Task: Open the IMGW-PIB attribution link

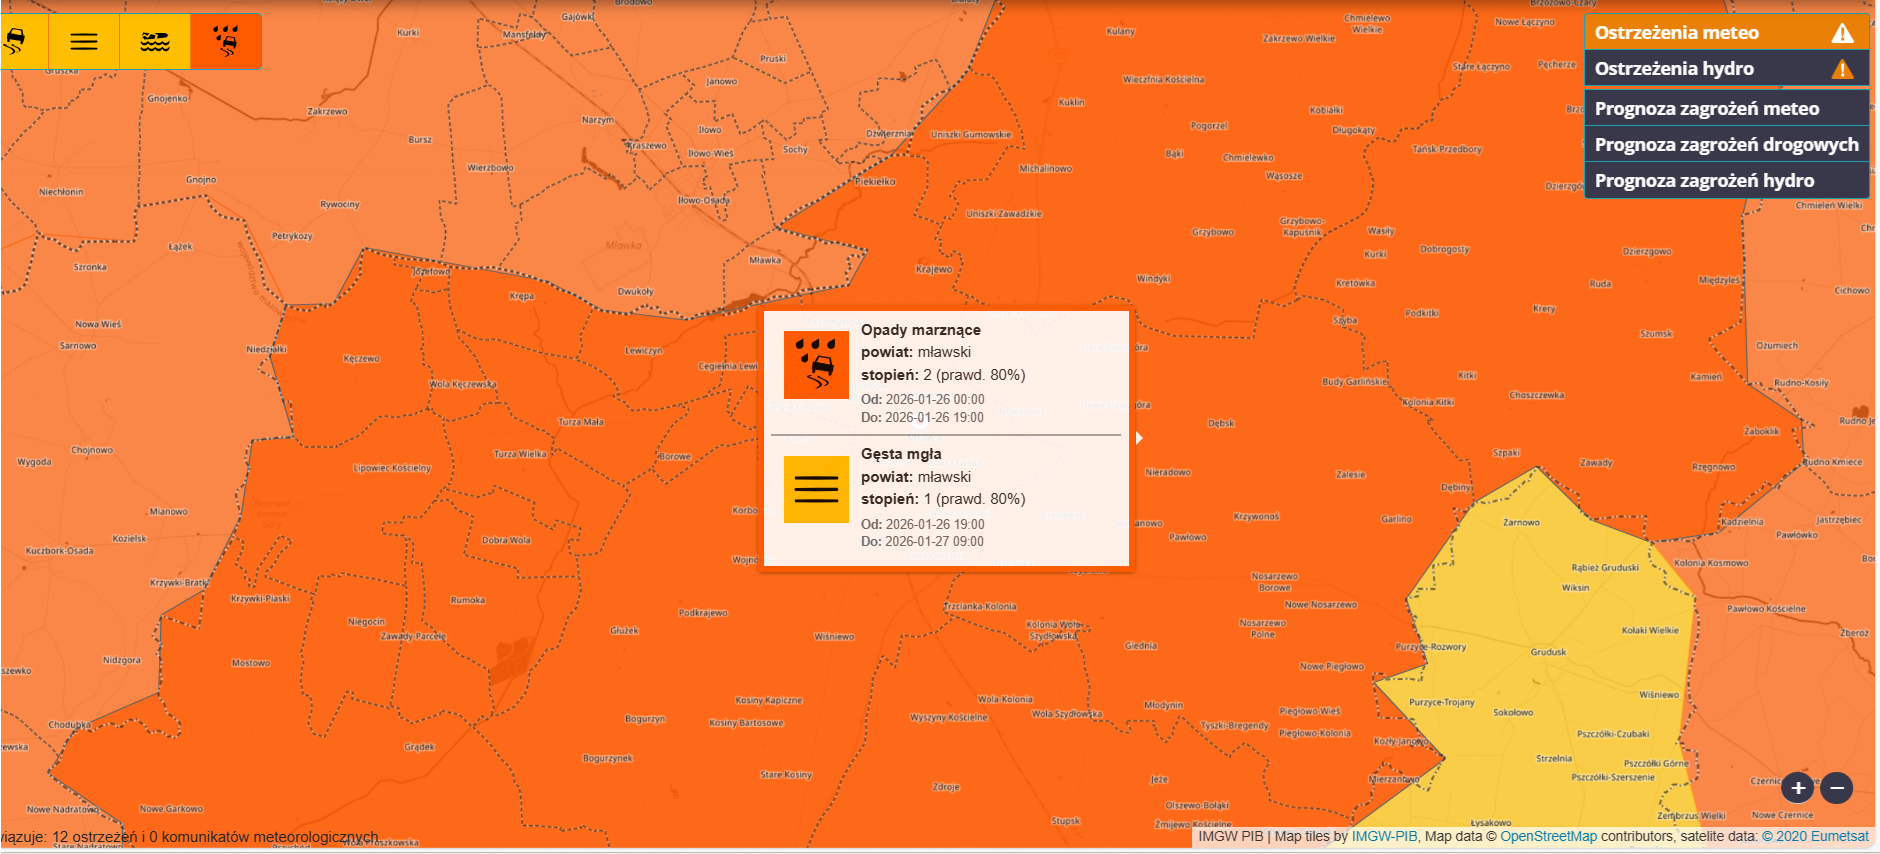Action: (1384, 837)
